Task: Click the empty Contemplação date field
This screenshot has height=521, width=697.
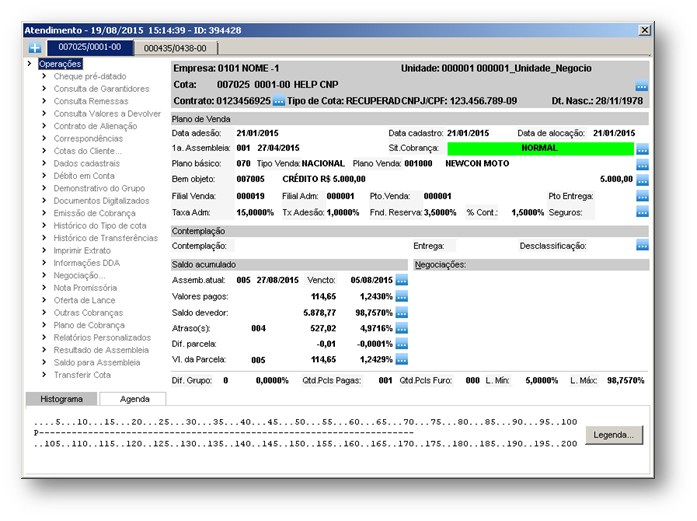Action: tap(321, 246)
